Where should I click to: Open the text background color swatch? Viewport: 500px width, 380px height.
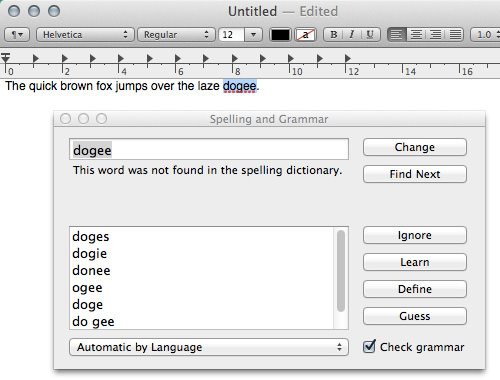[305, 35]
